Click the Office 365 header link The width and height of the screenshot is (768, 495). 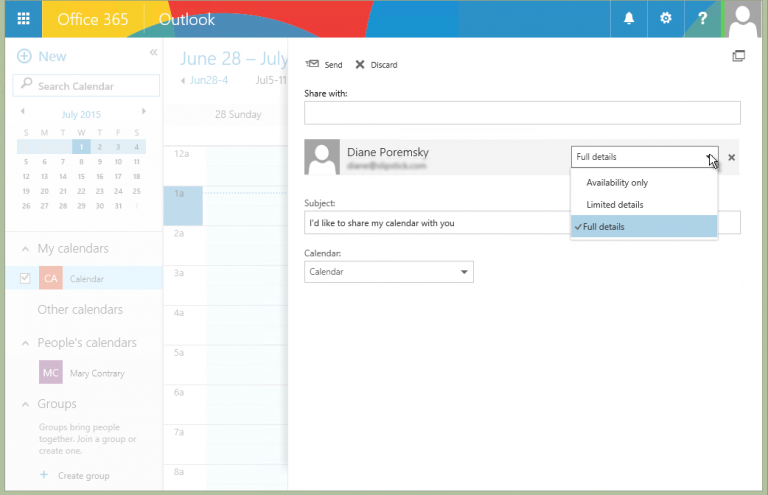point(93,19)
